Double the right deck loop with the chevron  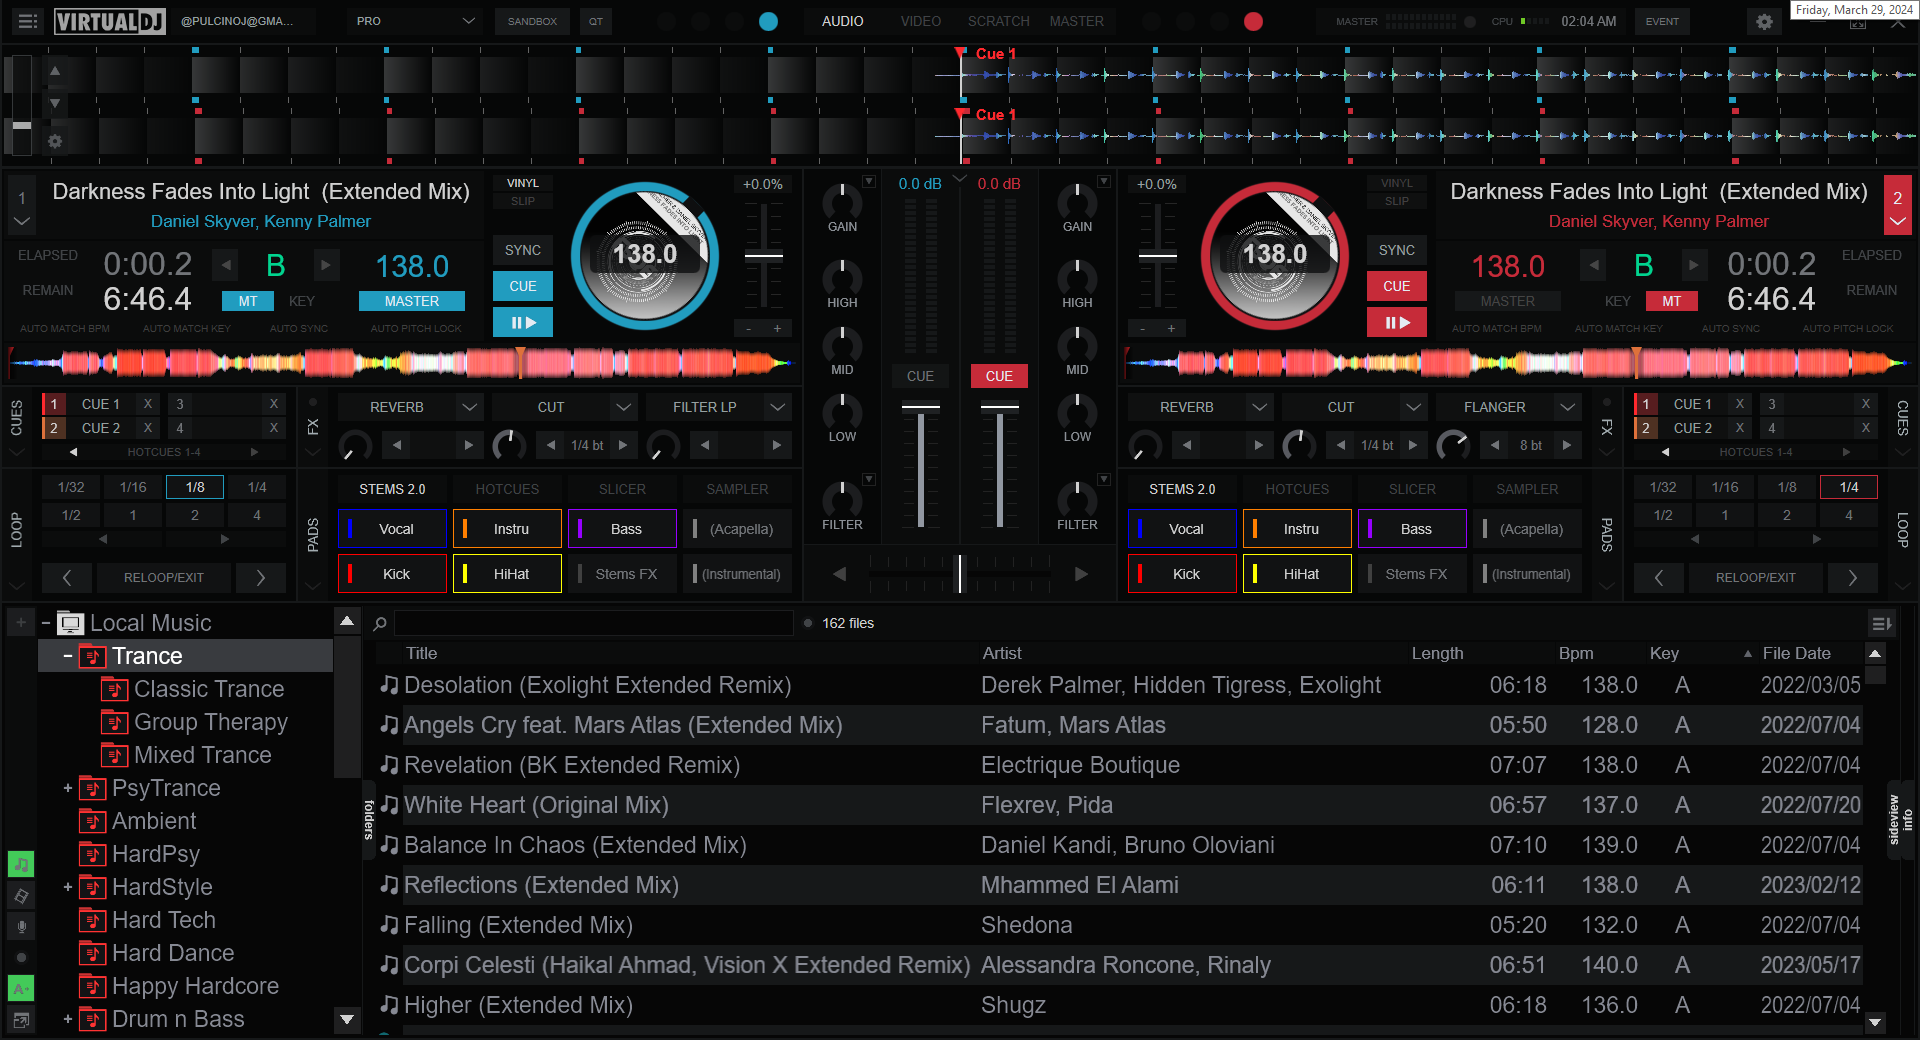coord(1852,577)
